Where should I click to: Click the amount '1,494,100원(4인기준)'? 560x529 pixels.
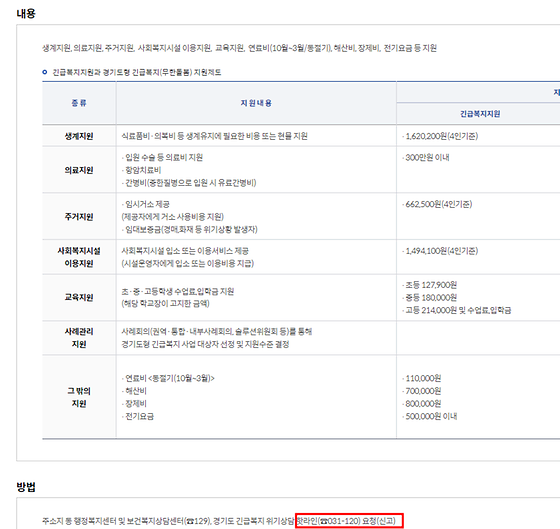pos(441,251)
